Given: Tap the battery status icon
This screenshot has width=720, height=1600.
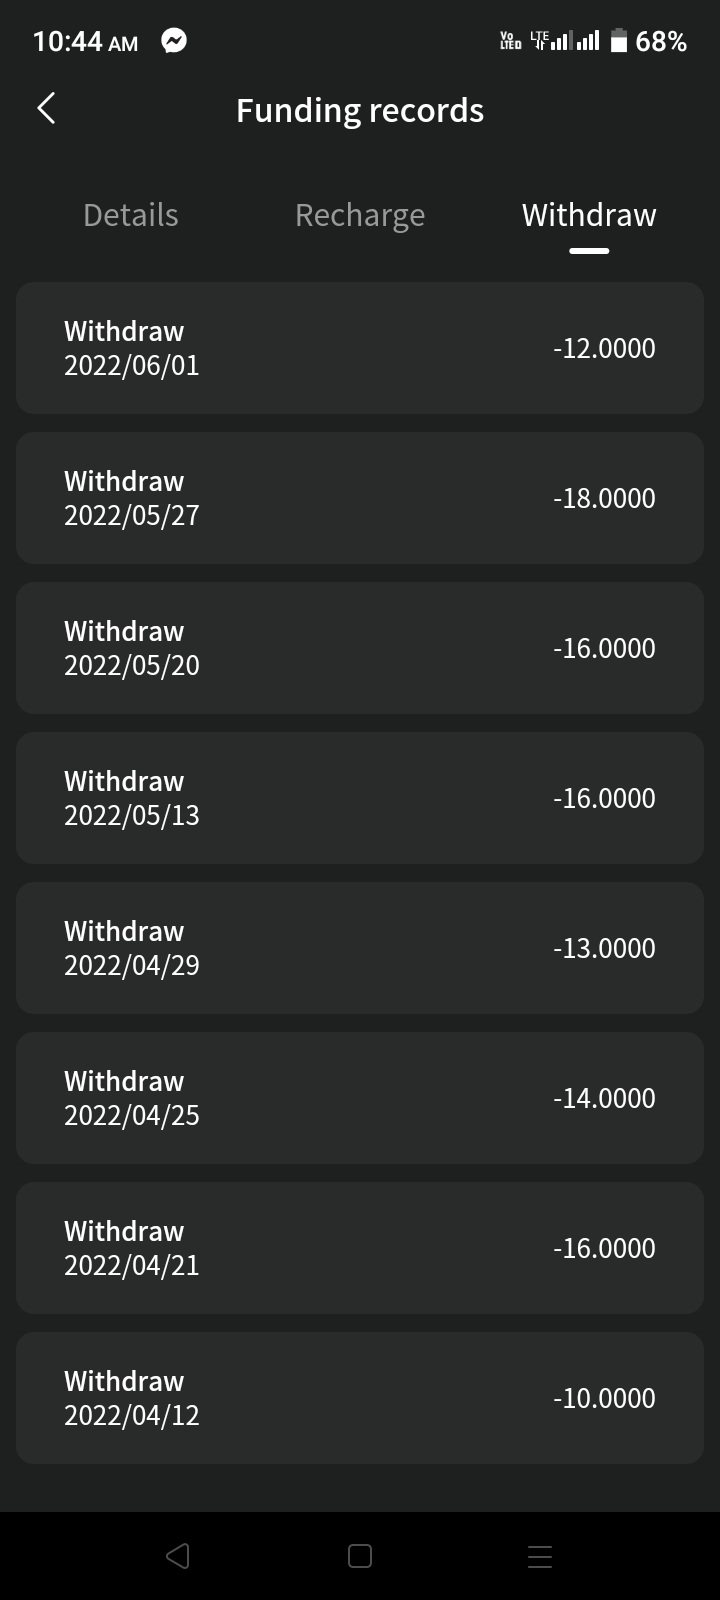Looking at the screenshot, I should click(619, 41).
